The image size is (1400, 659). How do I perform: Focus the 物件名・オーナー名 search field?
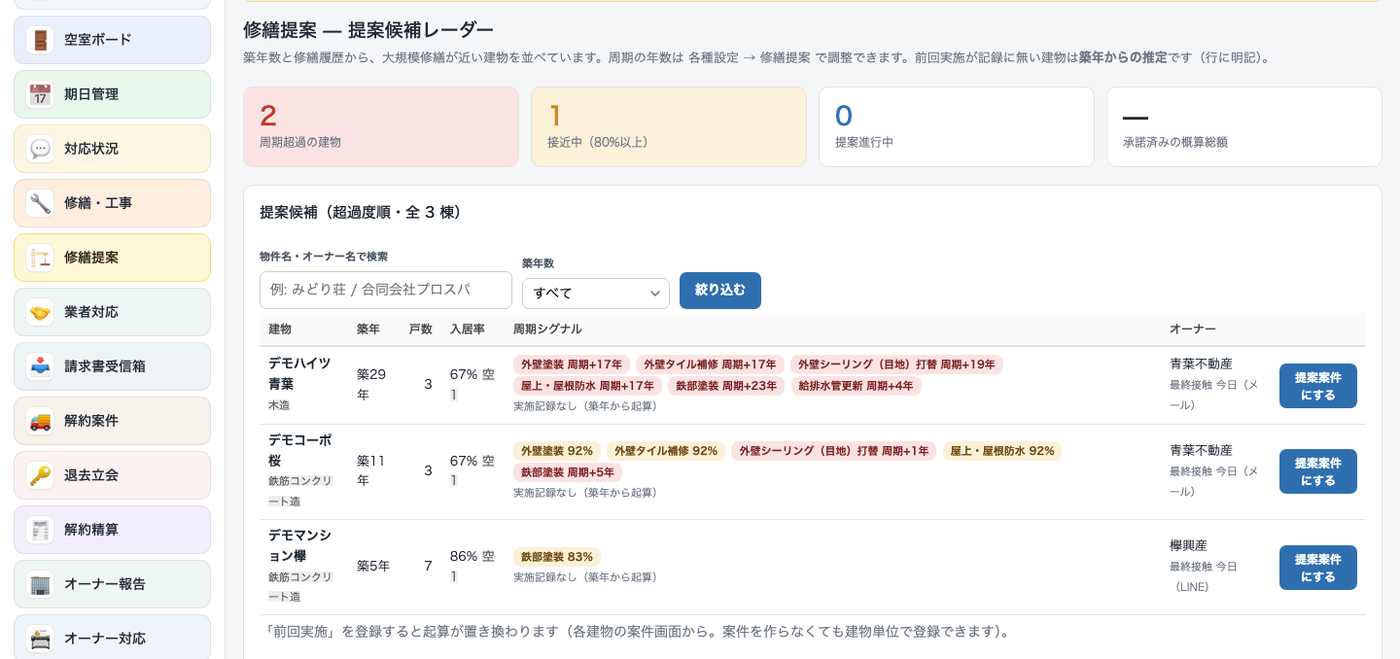pos(386,290)
